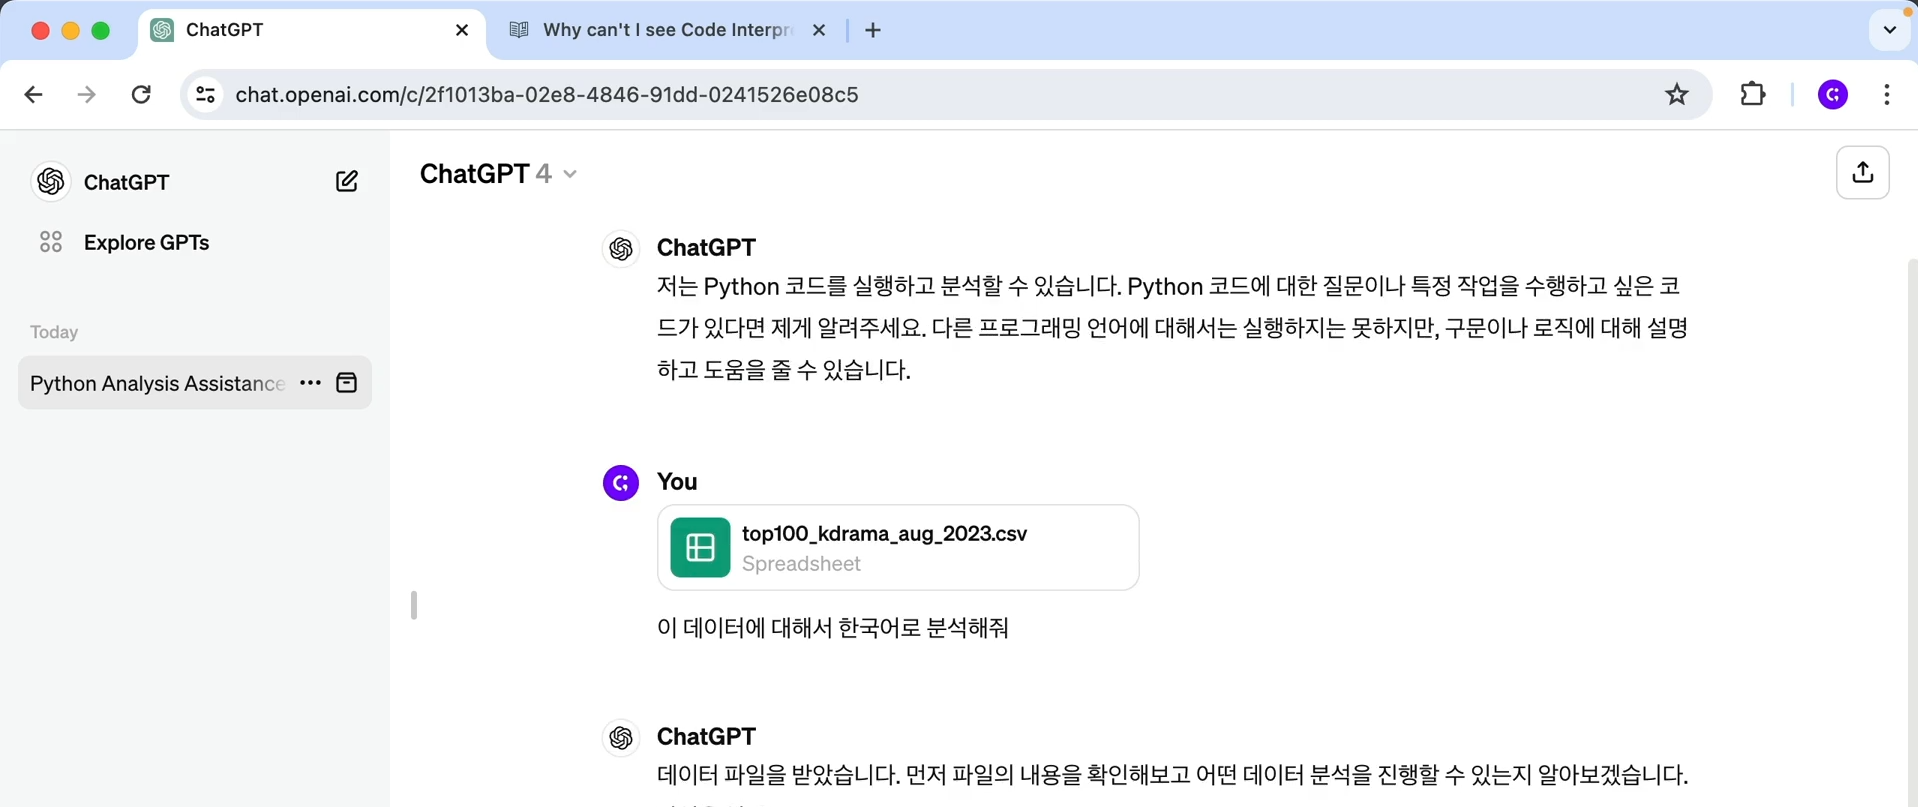The height and width of the screenshot is (807, 1918).
Task: Click the user avatar beside You
Action: pyautogui.click(x=621, y=483)
